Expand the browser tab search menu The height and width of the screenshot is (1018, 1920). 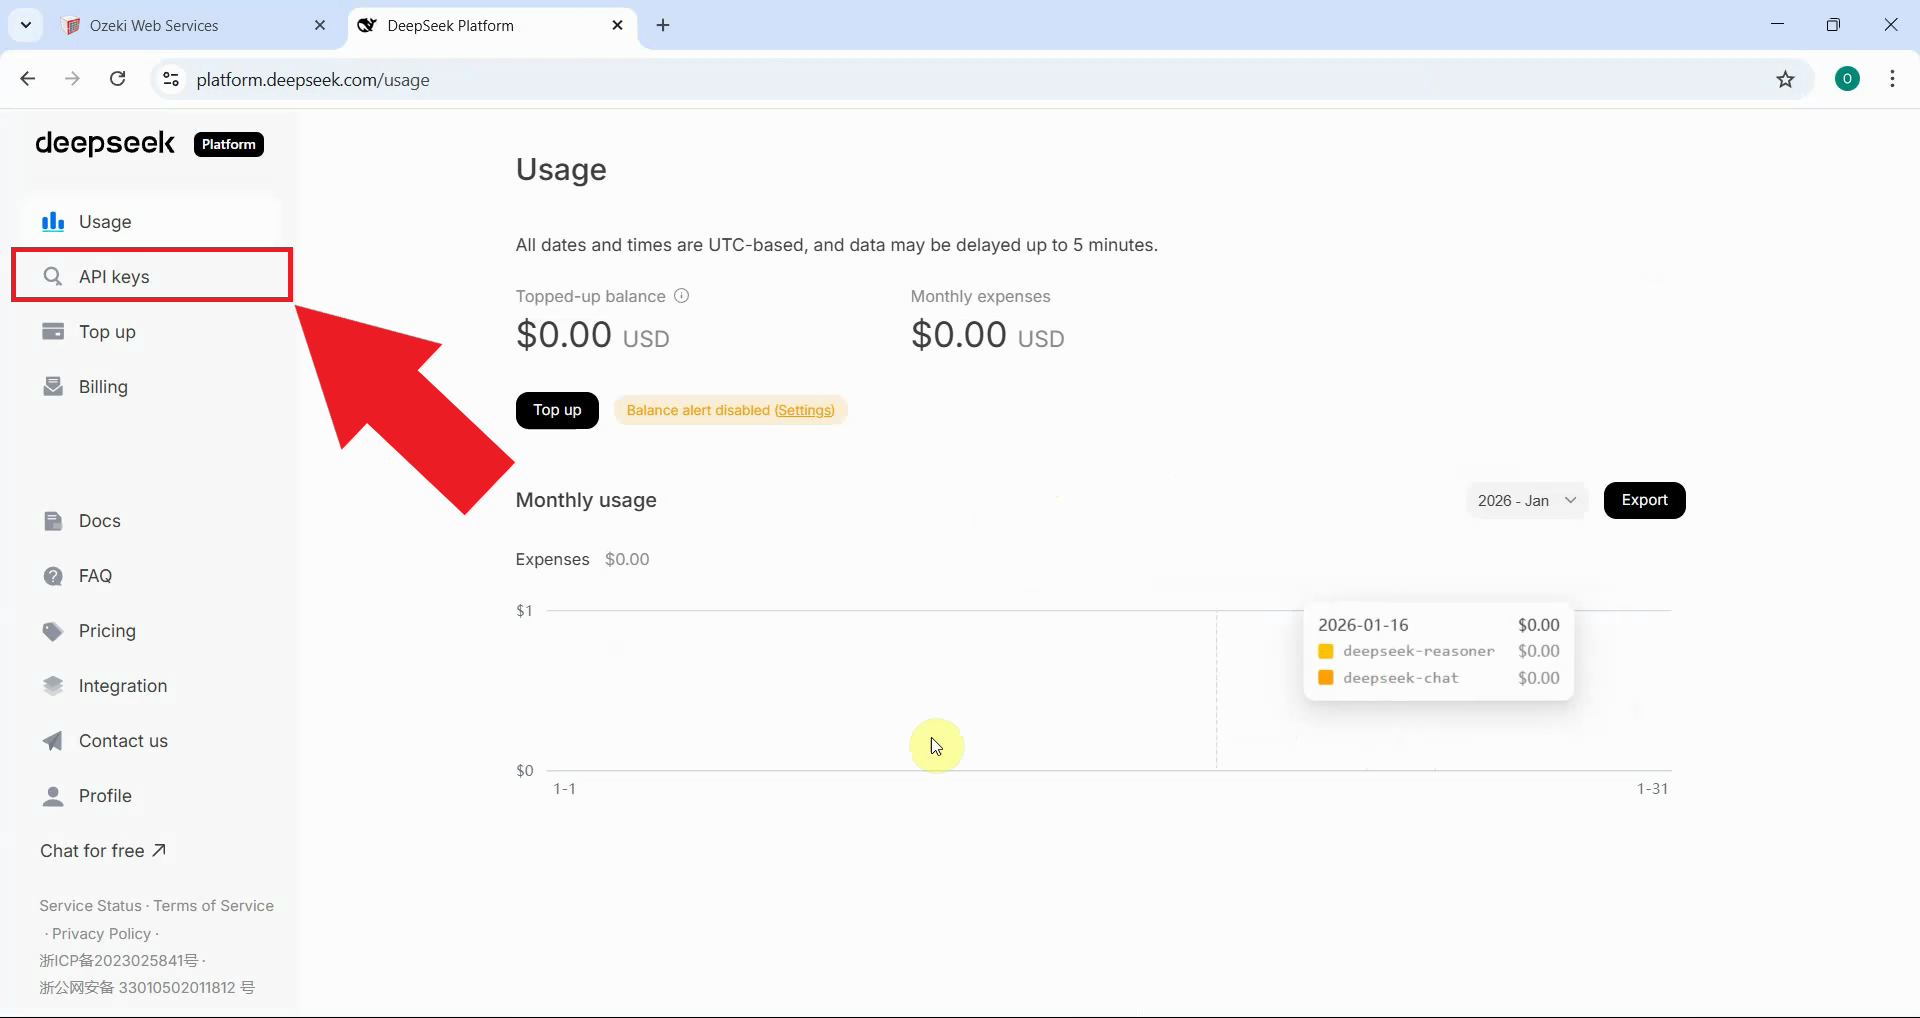click(25, 25)
